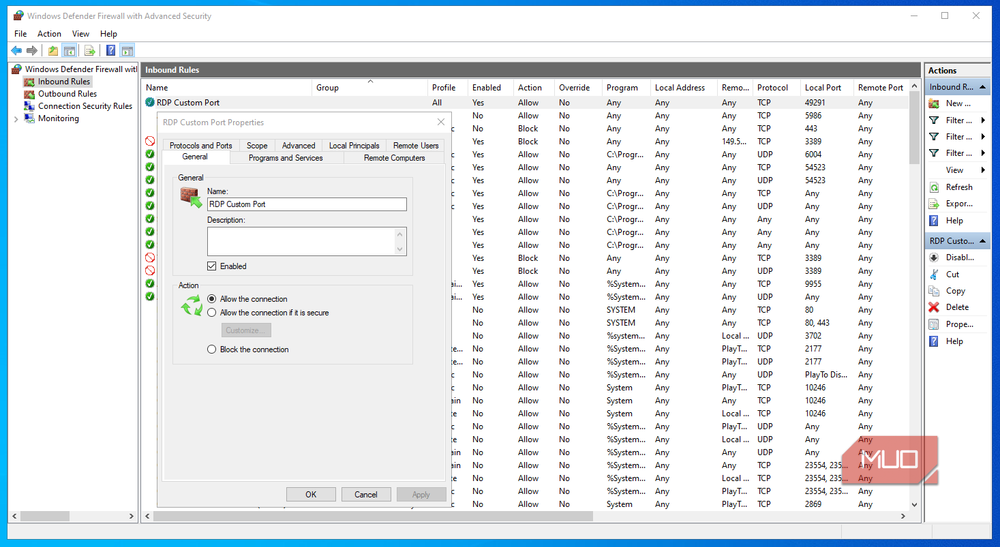Switch to Local Principals tab
The width and height of the screenshot is (1000, 547).
tap(354, 145)
